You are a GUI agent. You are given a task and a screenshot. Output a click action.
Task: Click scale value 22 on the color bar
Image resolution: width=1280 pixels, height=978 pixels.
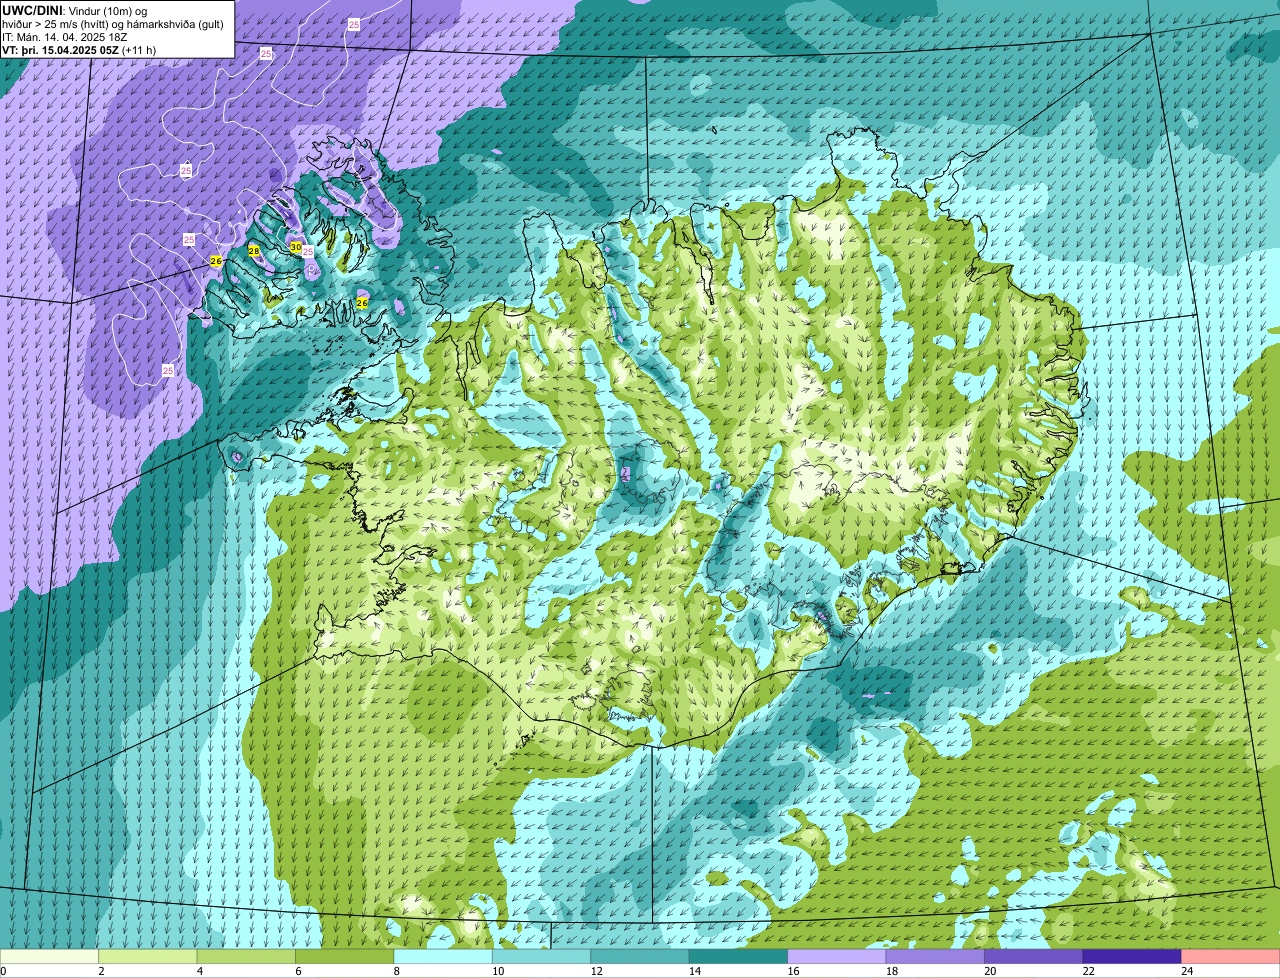coord(1087,971)
